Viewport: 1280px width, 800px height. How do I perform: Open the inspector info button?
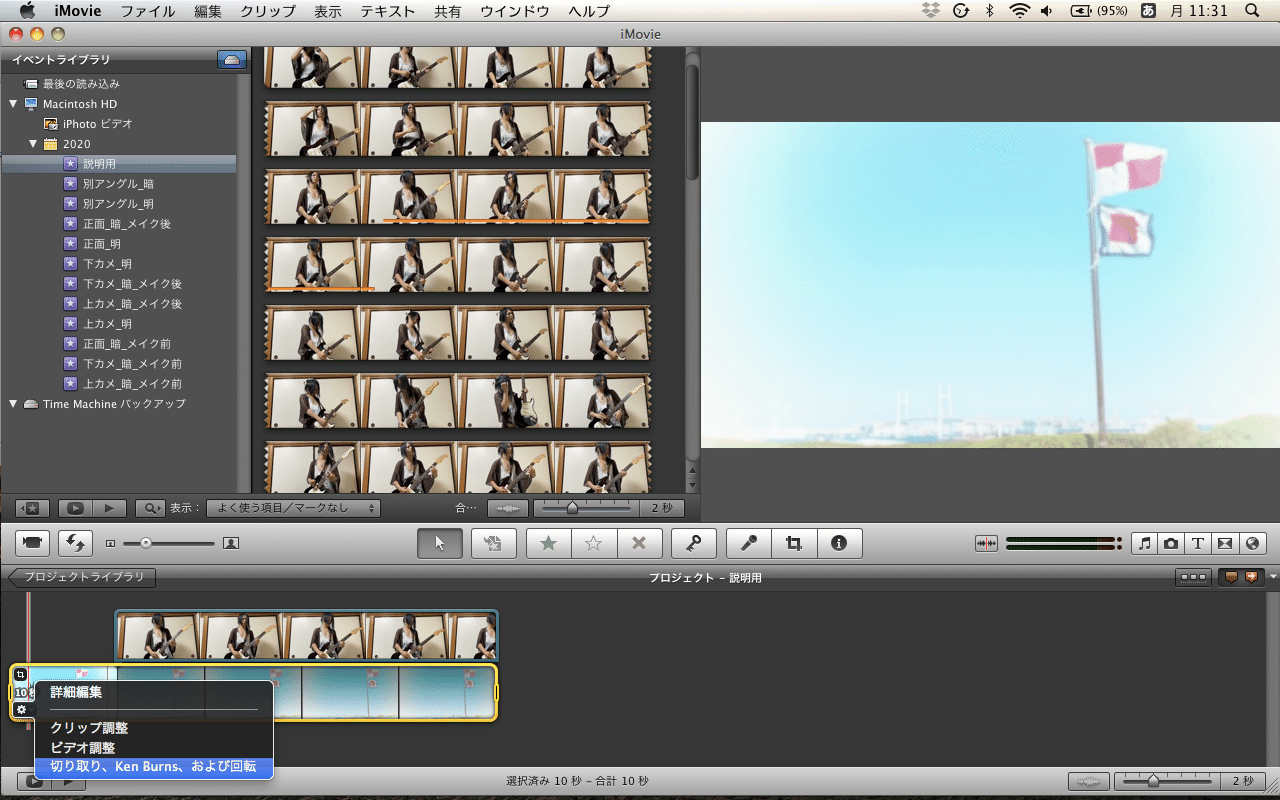coord(839,543)
